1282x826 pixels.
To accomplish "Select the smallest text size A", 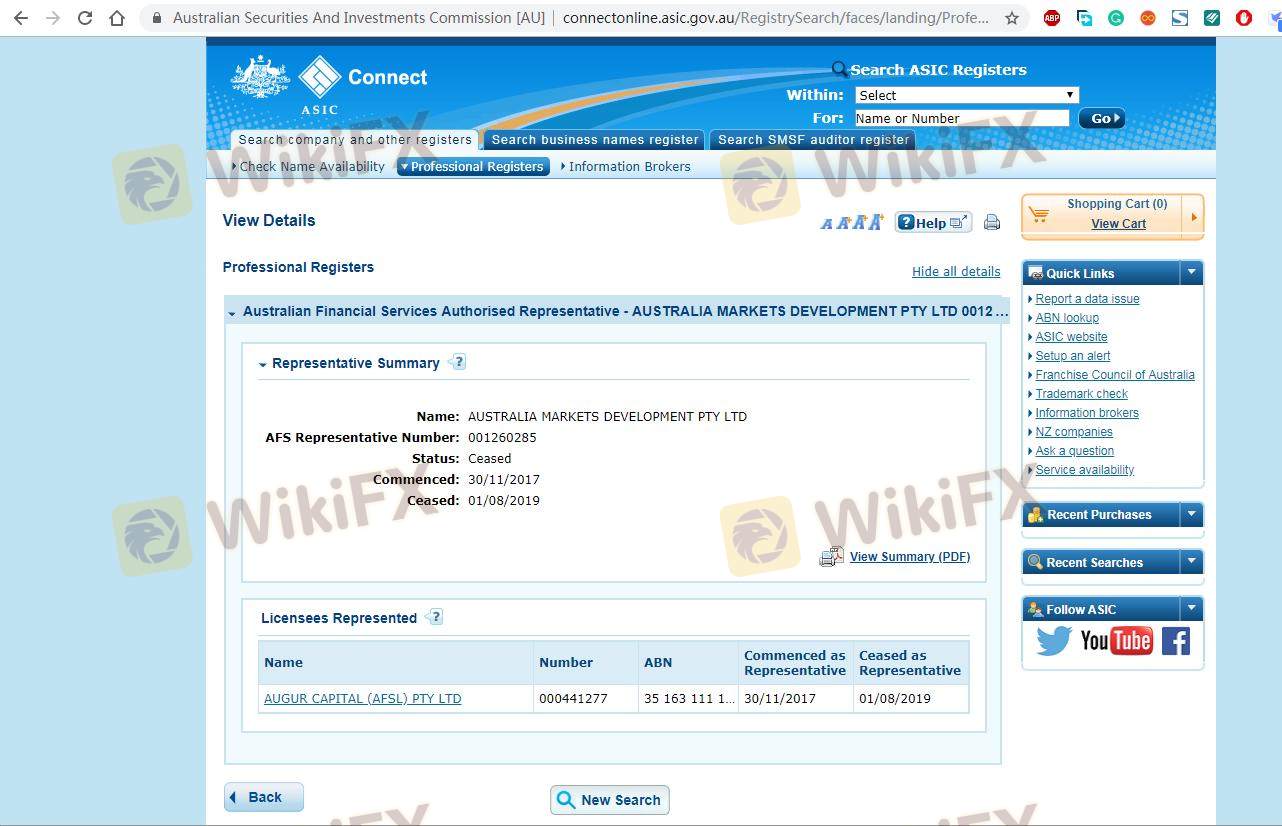I will (x=826, y=224).
